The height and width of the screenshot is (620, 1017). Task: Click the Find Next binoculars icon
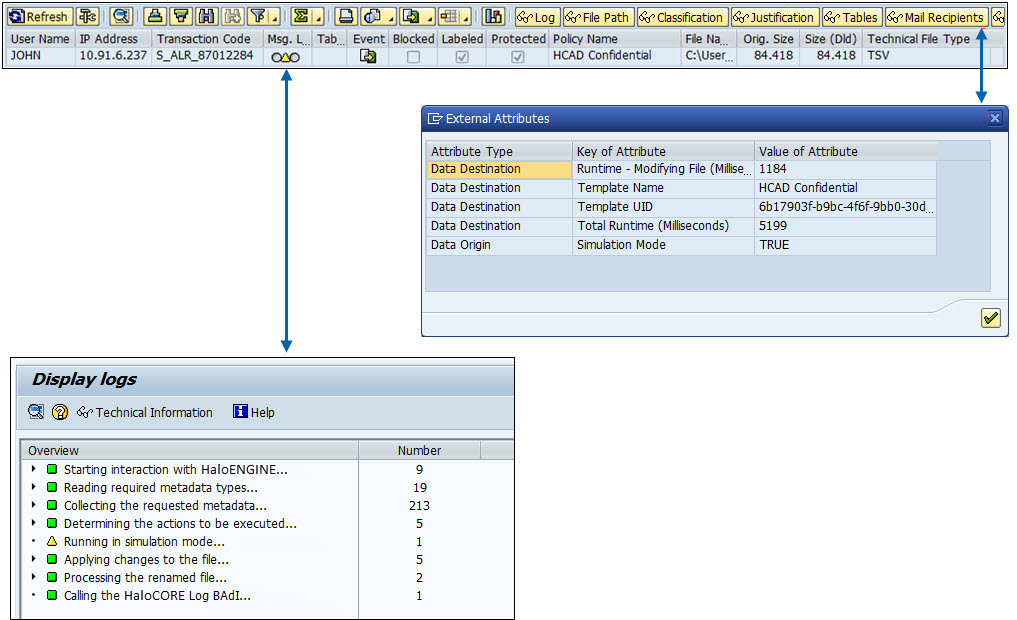coord(233,17)
